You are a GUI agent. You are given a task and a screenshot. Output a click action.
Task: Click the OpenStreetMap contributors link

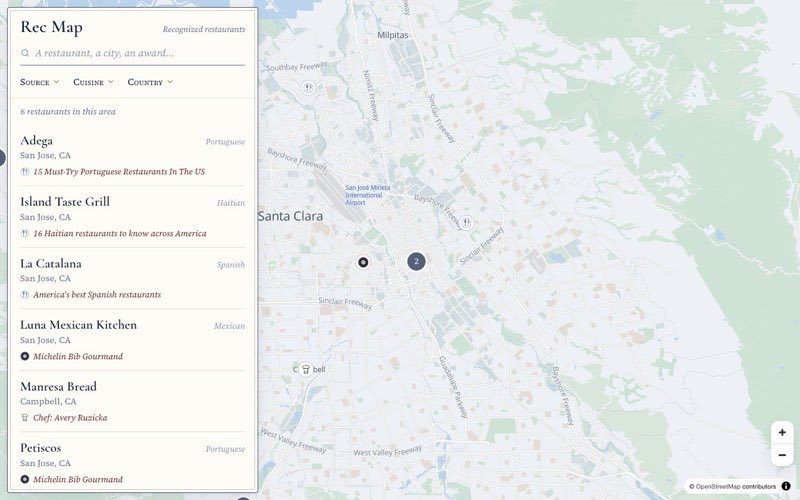coord(735,487)
